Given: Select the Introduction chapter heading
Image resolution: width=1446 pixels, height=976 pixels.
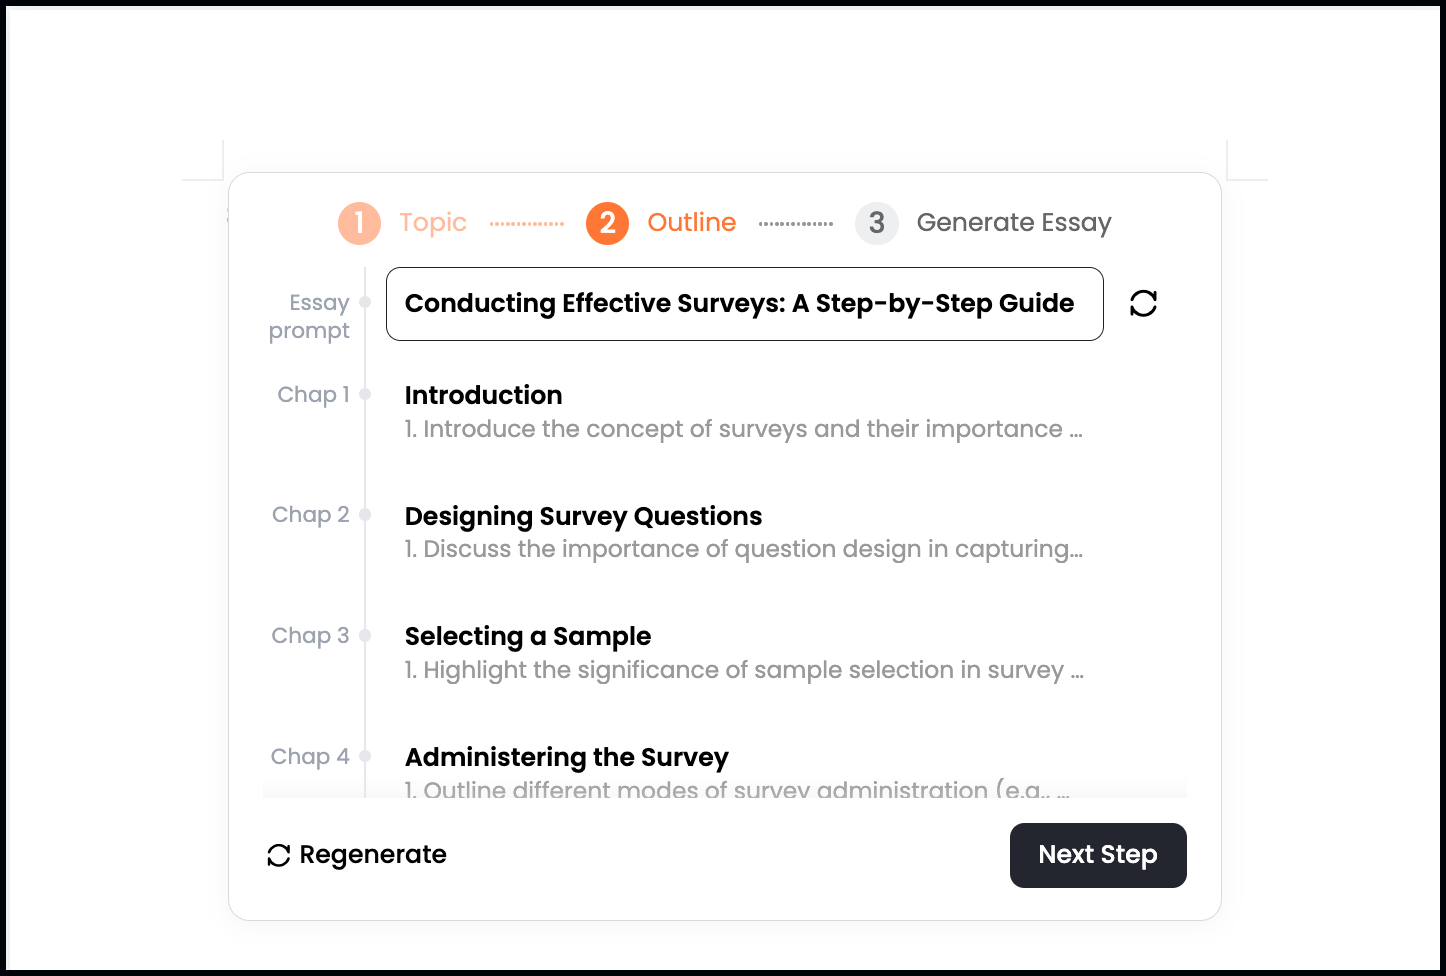Looking at the screenshot, I should 483,395.
